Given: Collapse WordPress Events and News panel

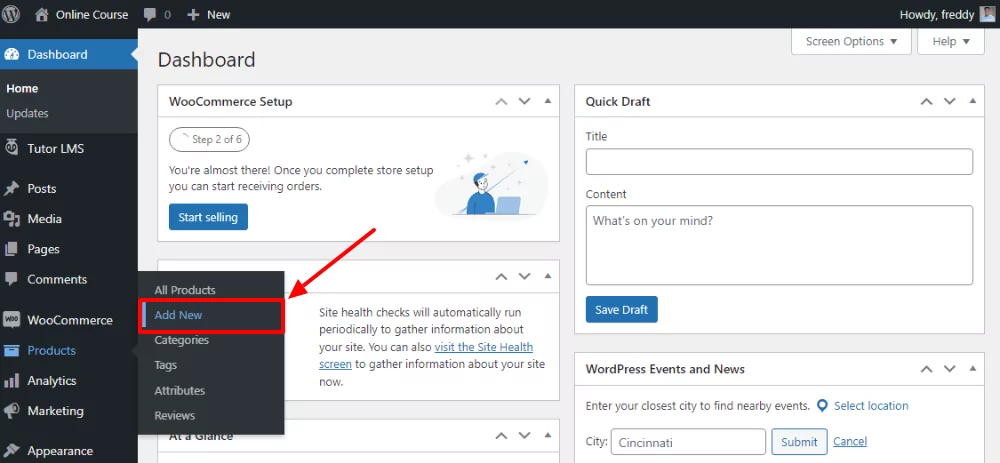Looking at the screenshot, I should point(973,368).
